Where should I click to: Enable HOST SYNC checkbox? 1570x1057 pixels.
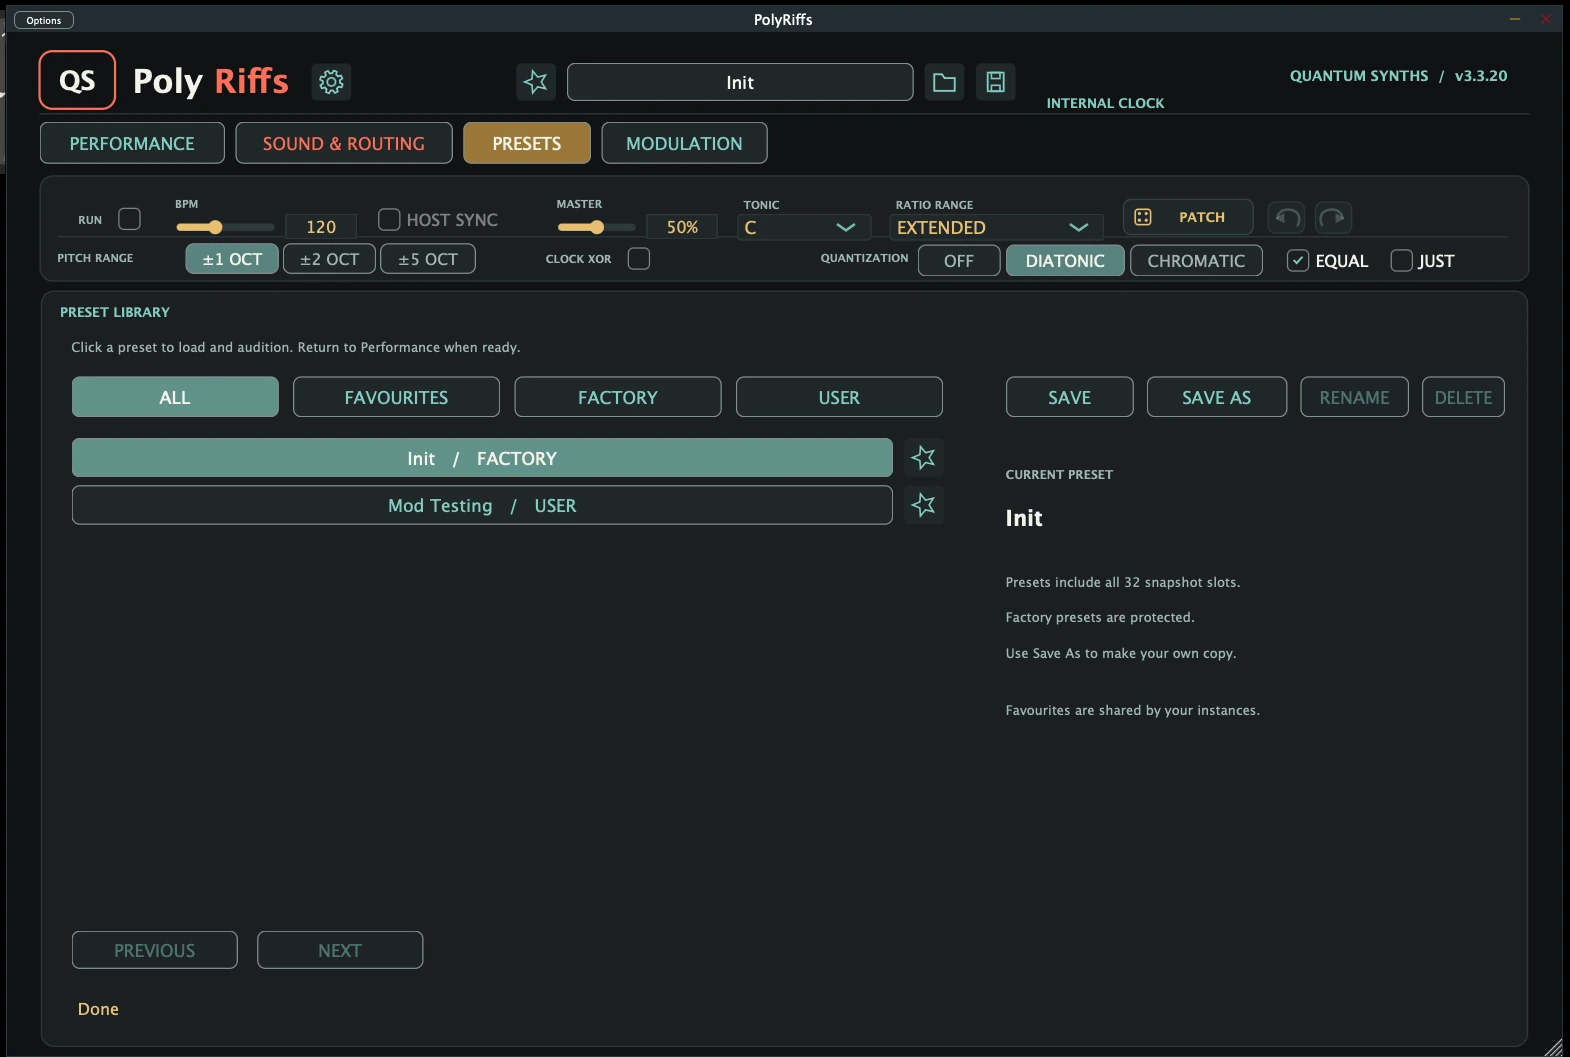click(x=389, y=219)
